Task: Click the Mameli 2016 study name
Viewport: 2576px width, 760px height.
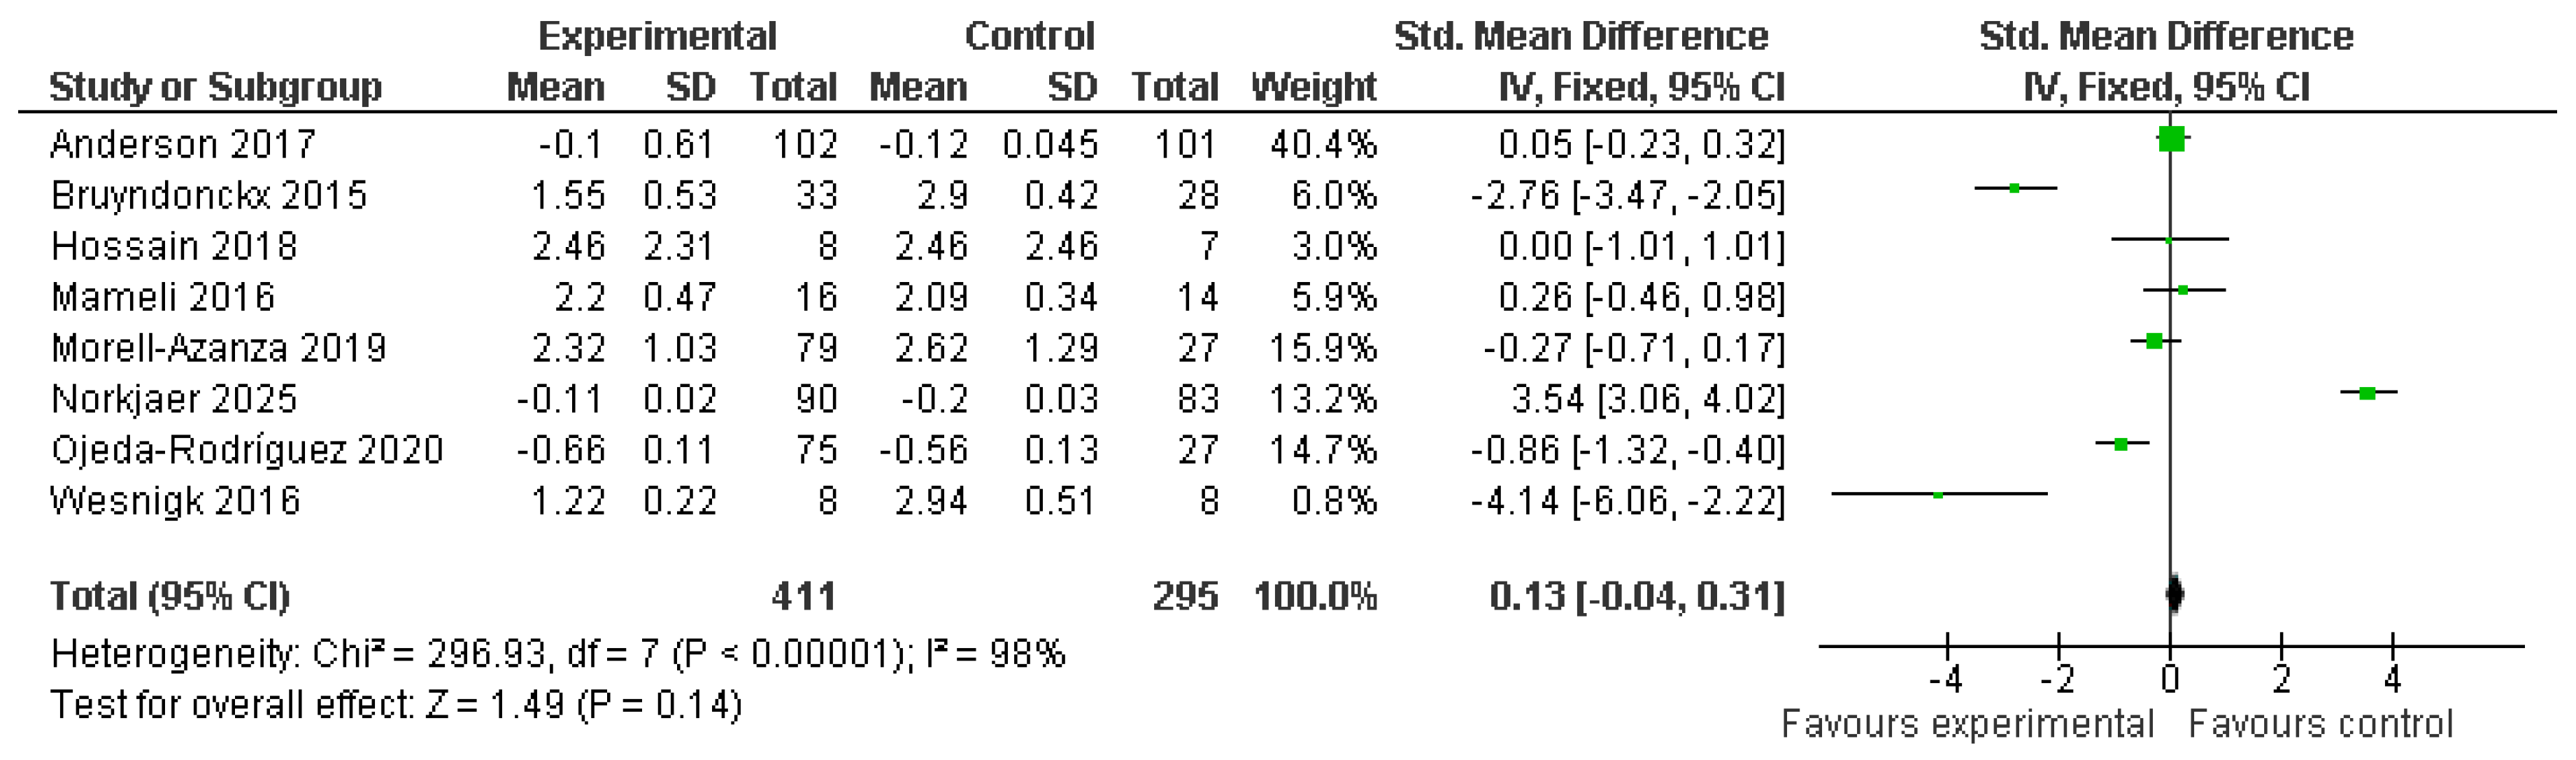Action: click(162, 298)
